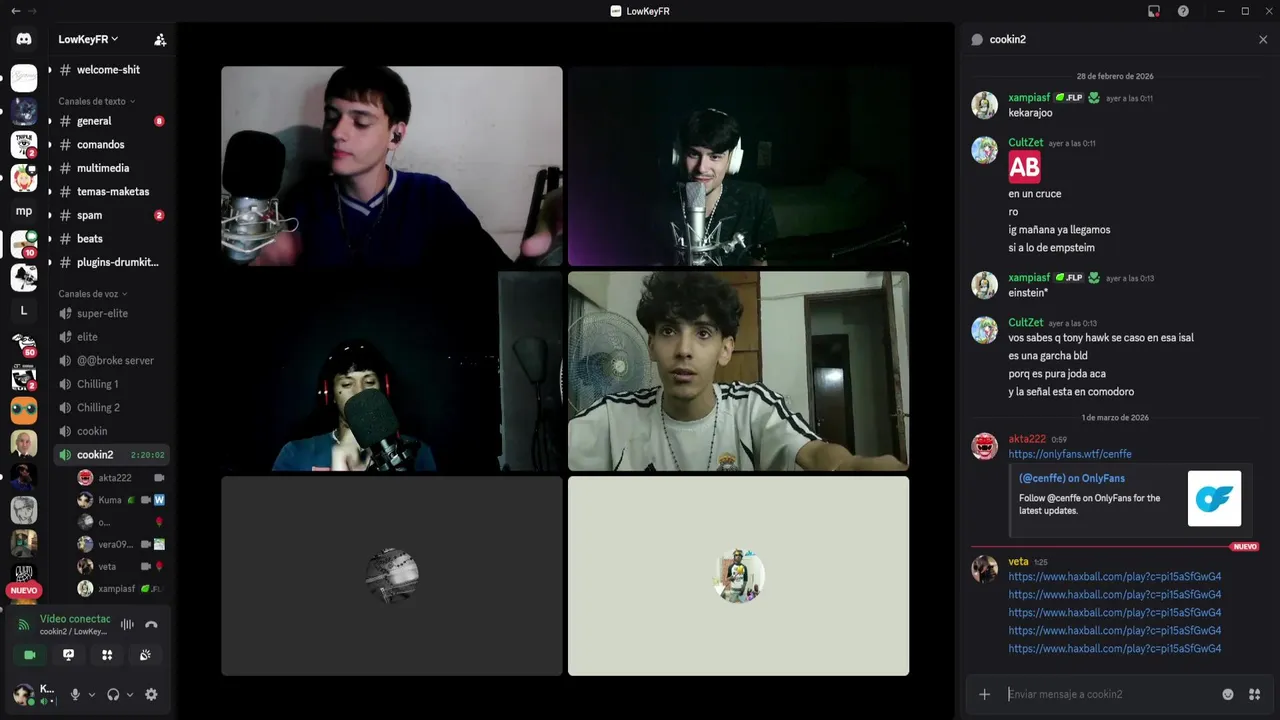Open last haxball.com link from veta
1280x720 pixels.
1114,649
